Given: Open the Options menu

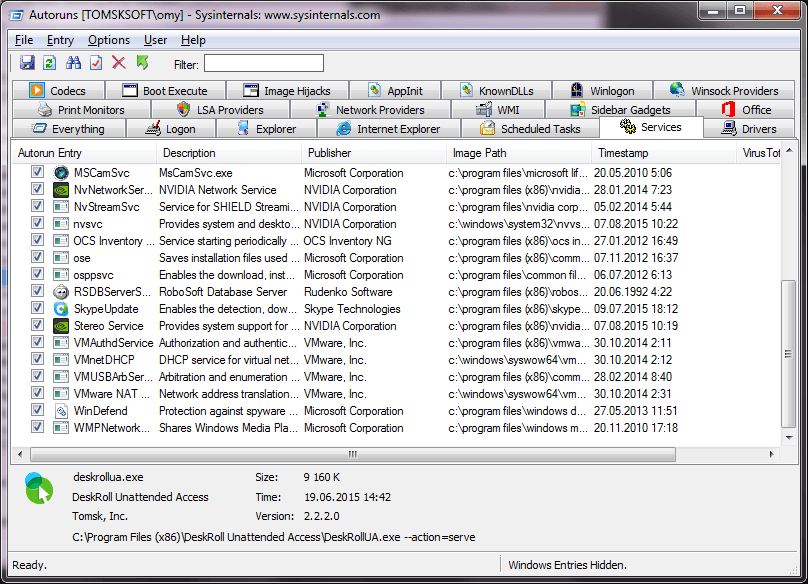Looking at the screenshot, I should tap(109, 40).
